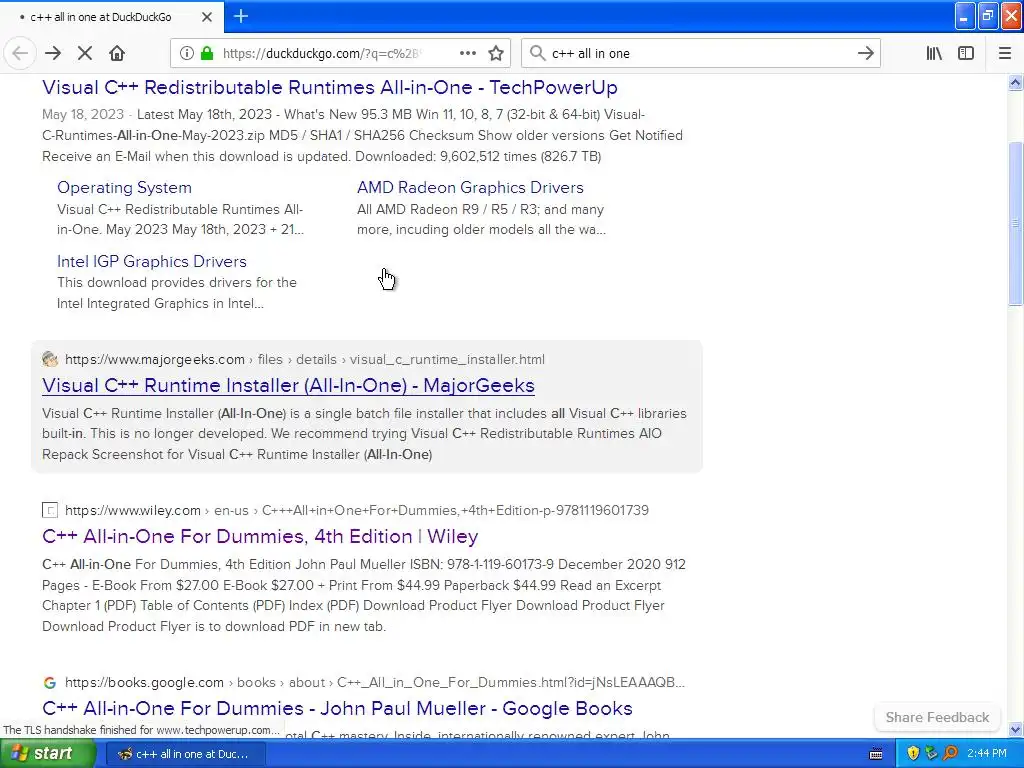
Task: Open Visual C++ Redistributable Runtimes TechPowerUp result
Action: click(x=330, y=88)
